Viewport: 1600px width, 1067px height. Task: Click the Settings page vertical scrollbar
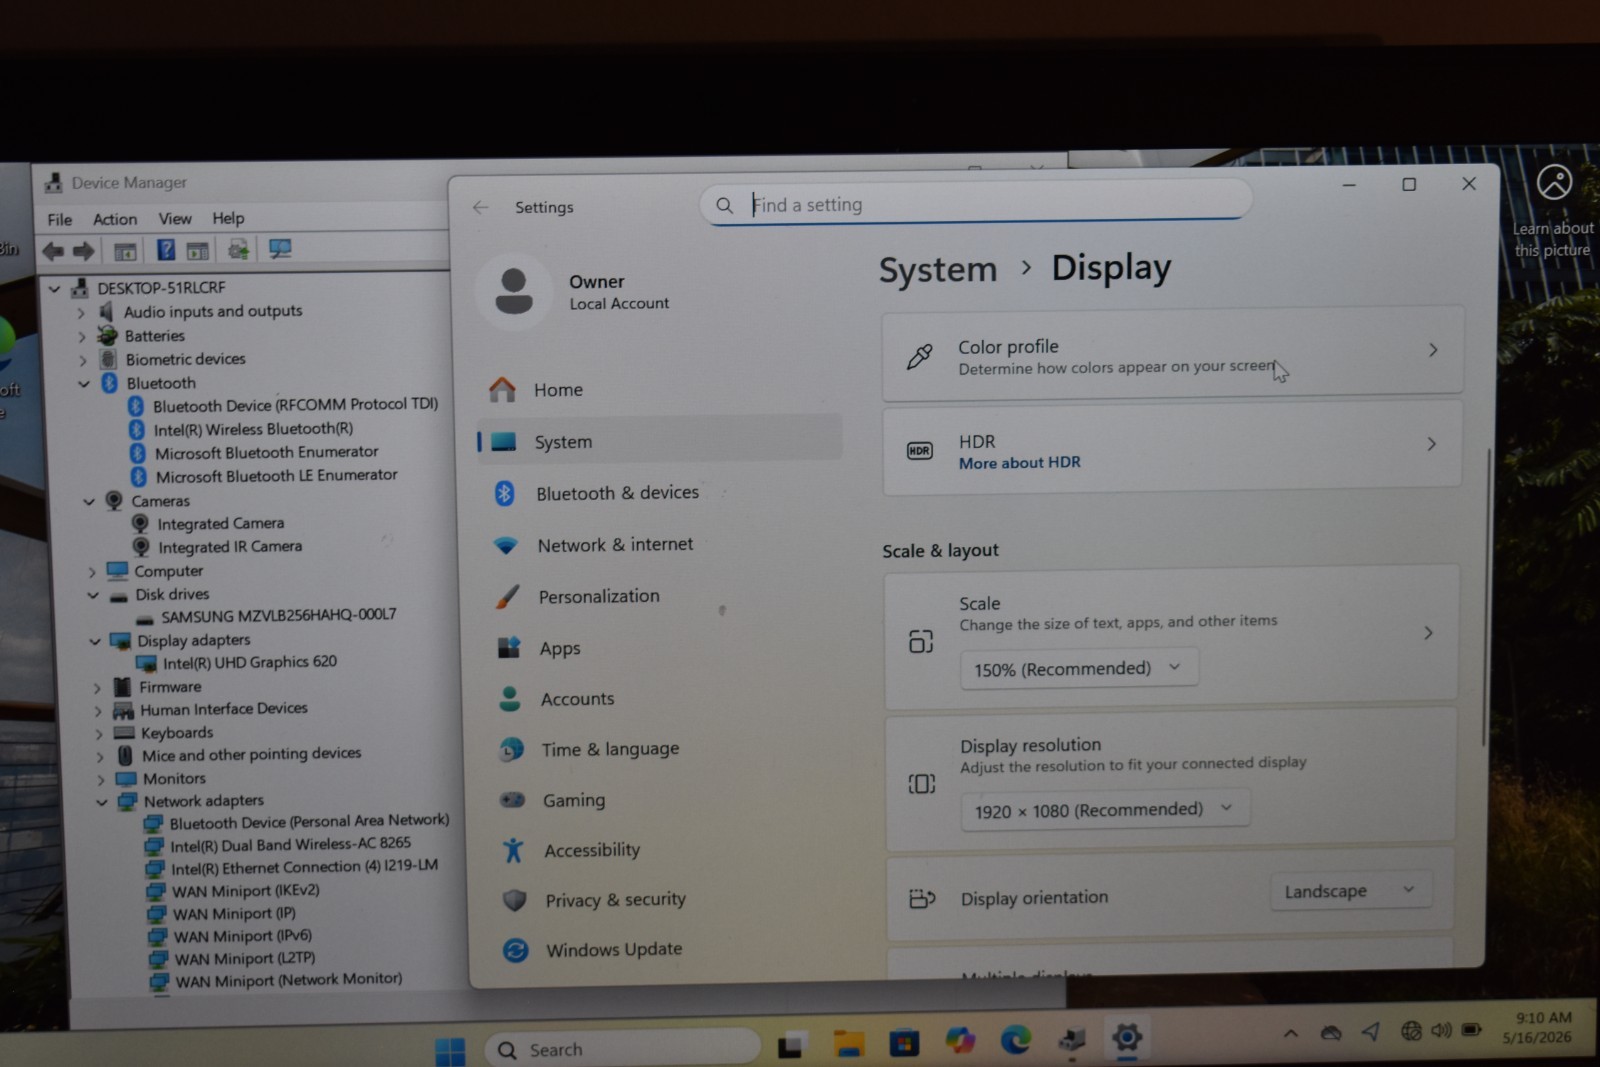(1487, 596)
